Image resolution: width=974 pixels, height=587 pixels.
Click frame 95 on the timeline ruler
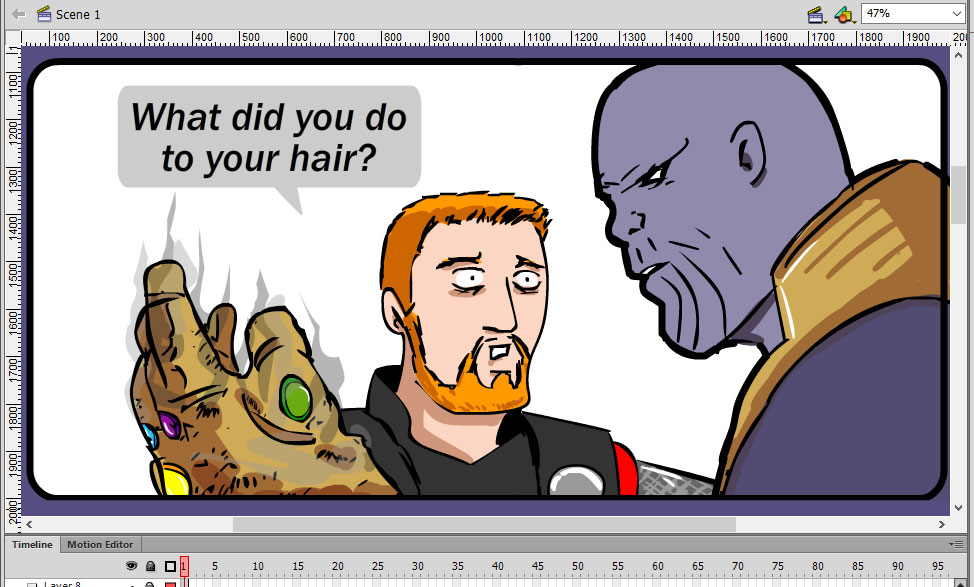click(938, 566)
